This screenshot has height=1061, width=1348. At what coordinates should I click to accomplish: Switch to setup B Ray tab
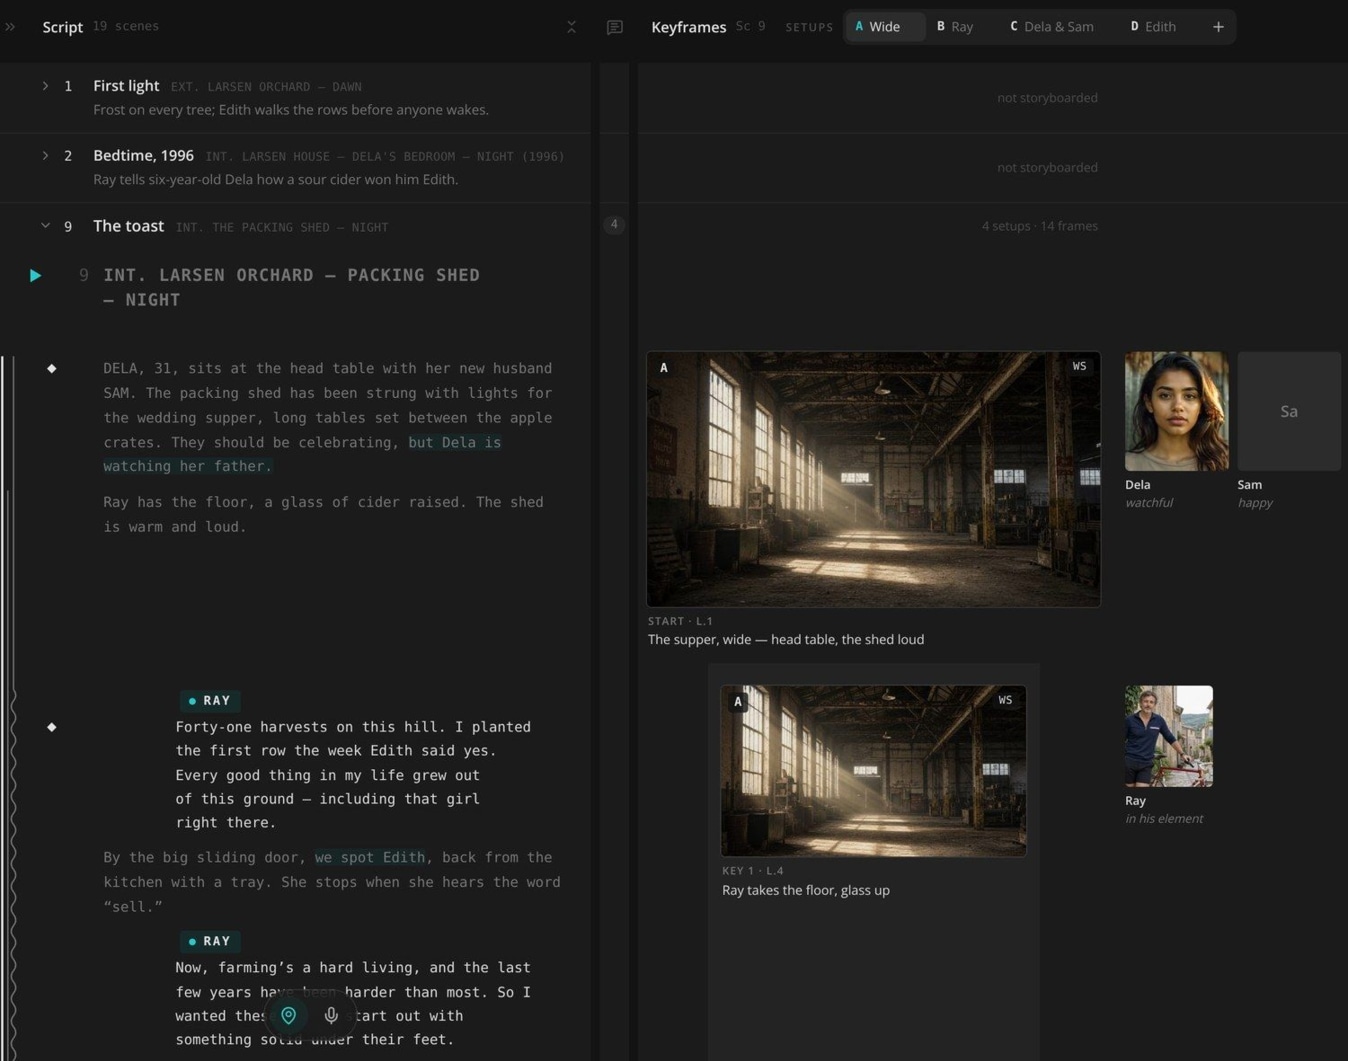pos(955,27)
